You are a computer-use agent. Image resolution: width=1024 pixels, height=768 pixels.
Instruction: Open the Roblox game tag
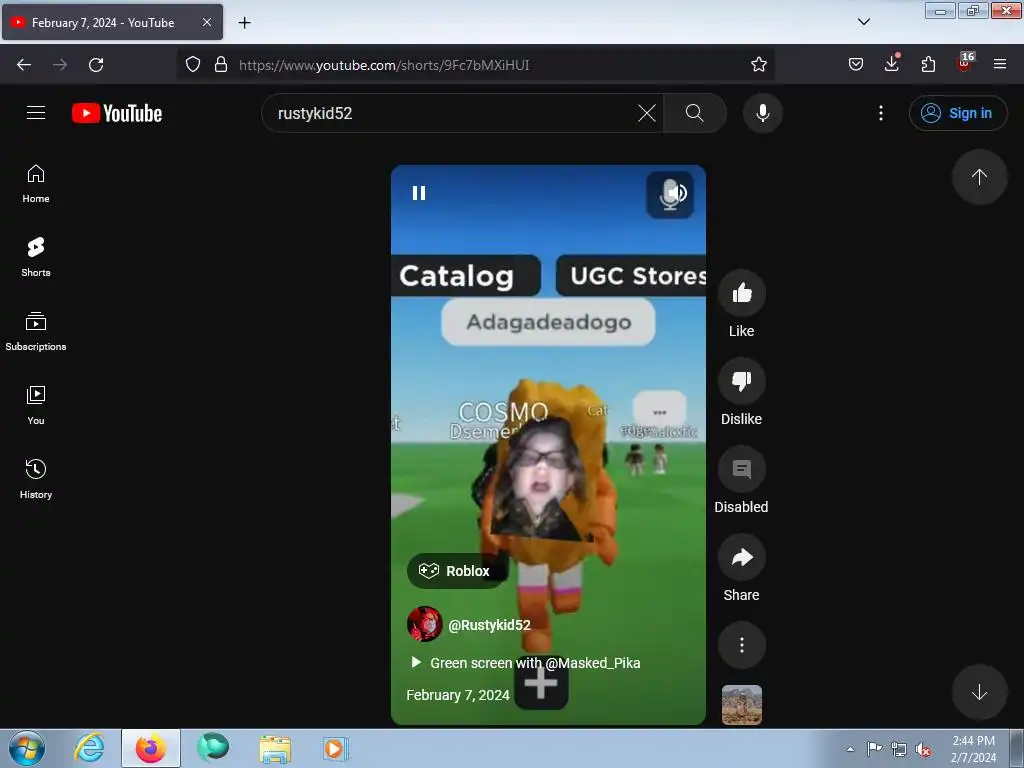[x=455, y=571]
